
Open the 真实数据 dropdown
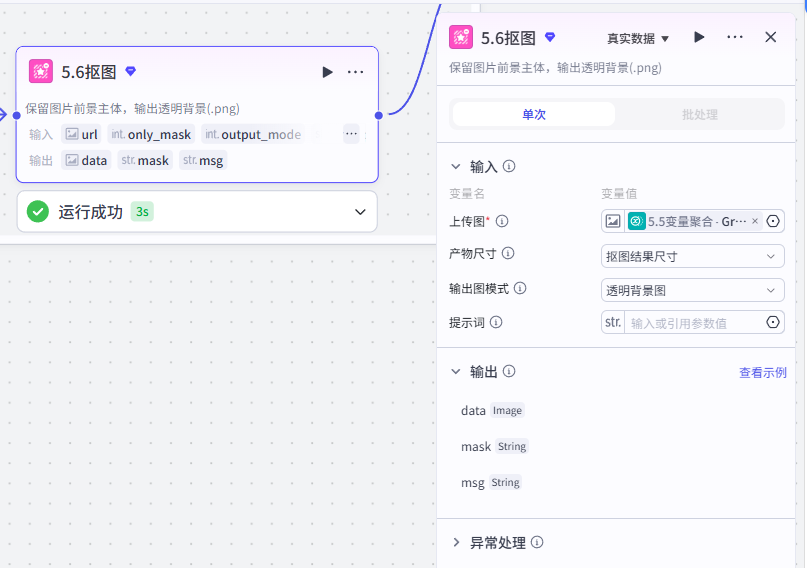point(638,39)
